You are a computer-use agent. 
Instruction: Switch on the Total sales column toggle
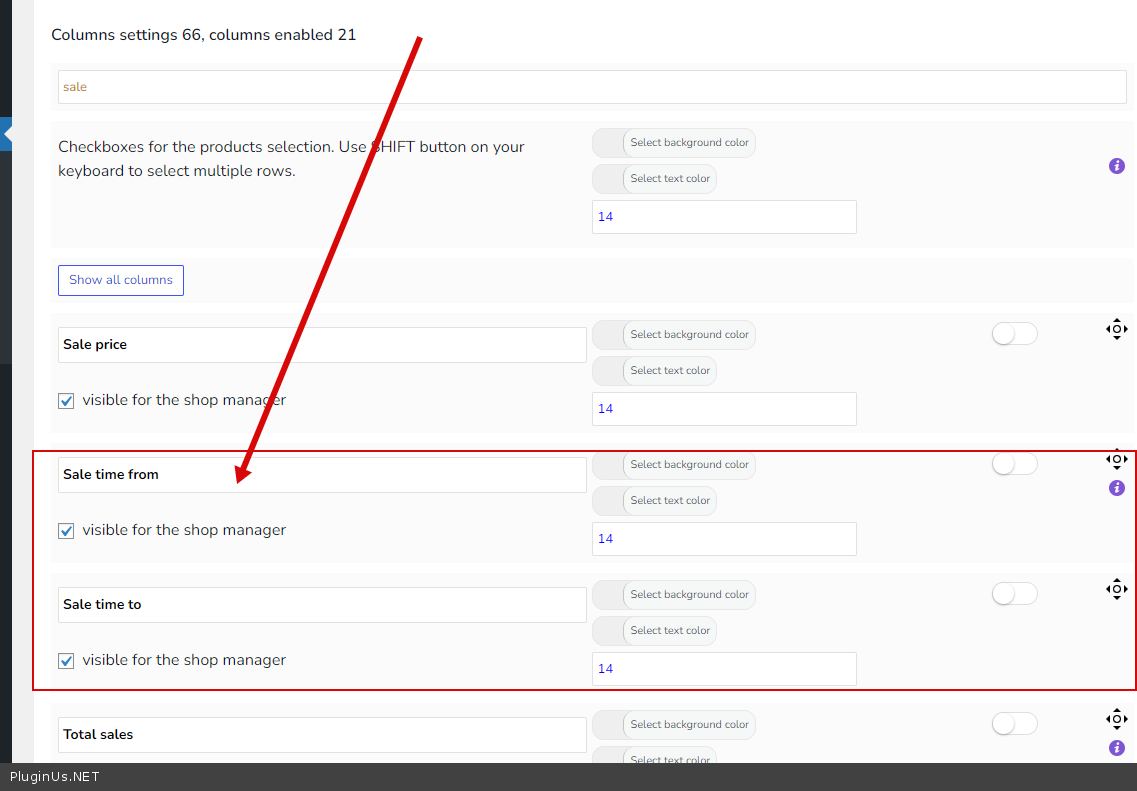1014,724
